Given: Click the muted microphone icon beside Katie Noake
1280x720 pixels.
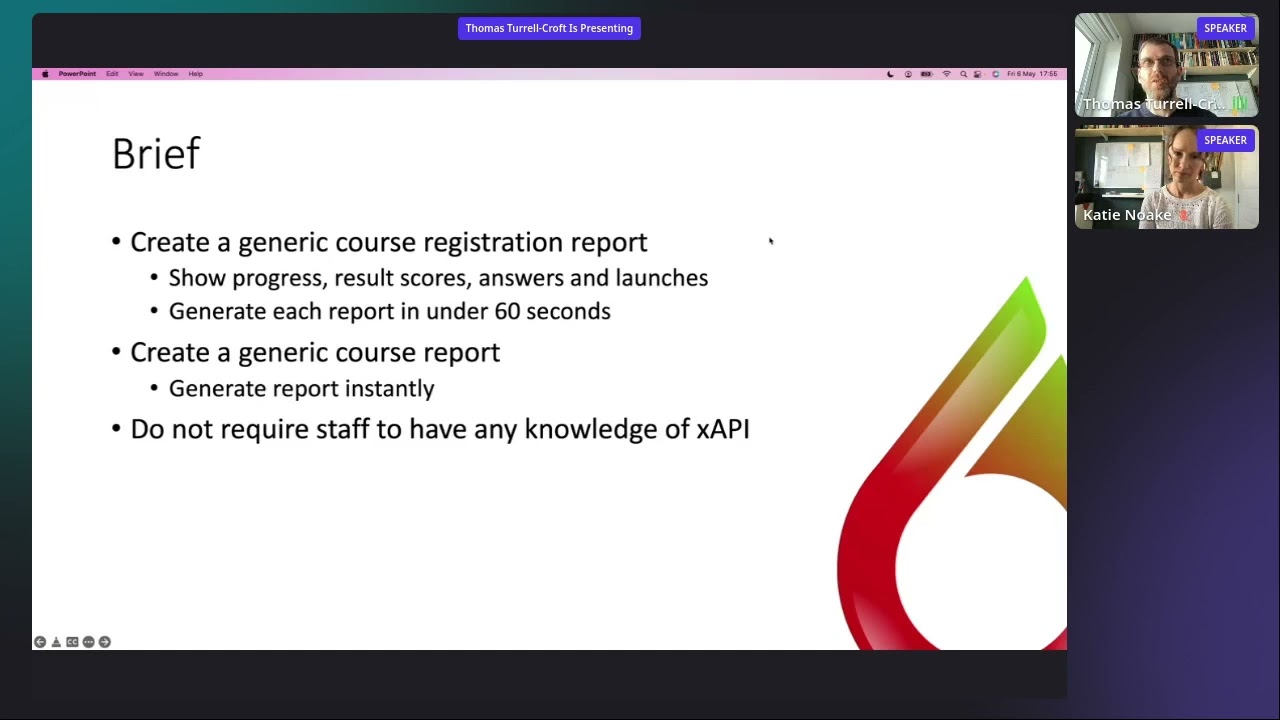Looking at the screenshot, I should 1185,215.
